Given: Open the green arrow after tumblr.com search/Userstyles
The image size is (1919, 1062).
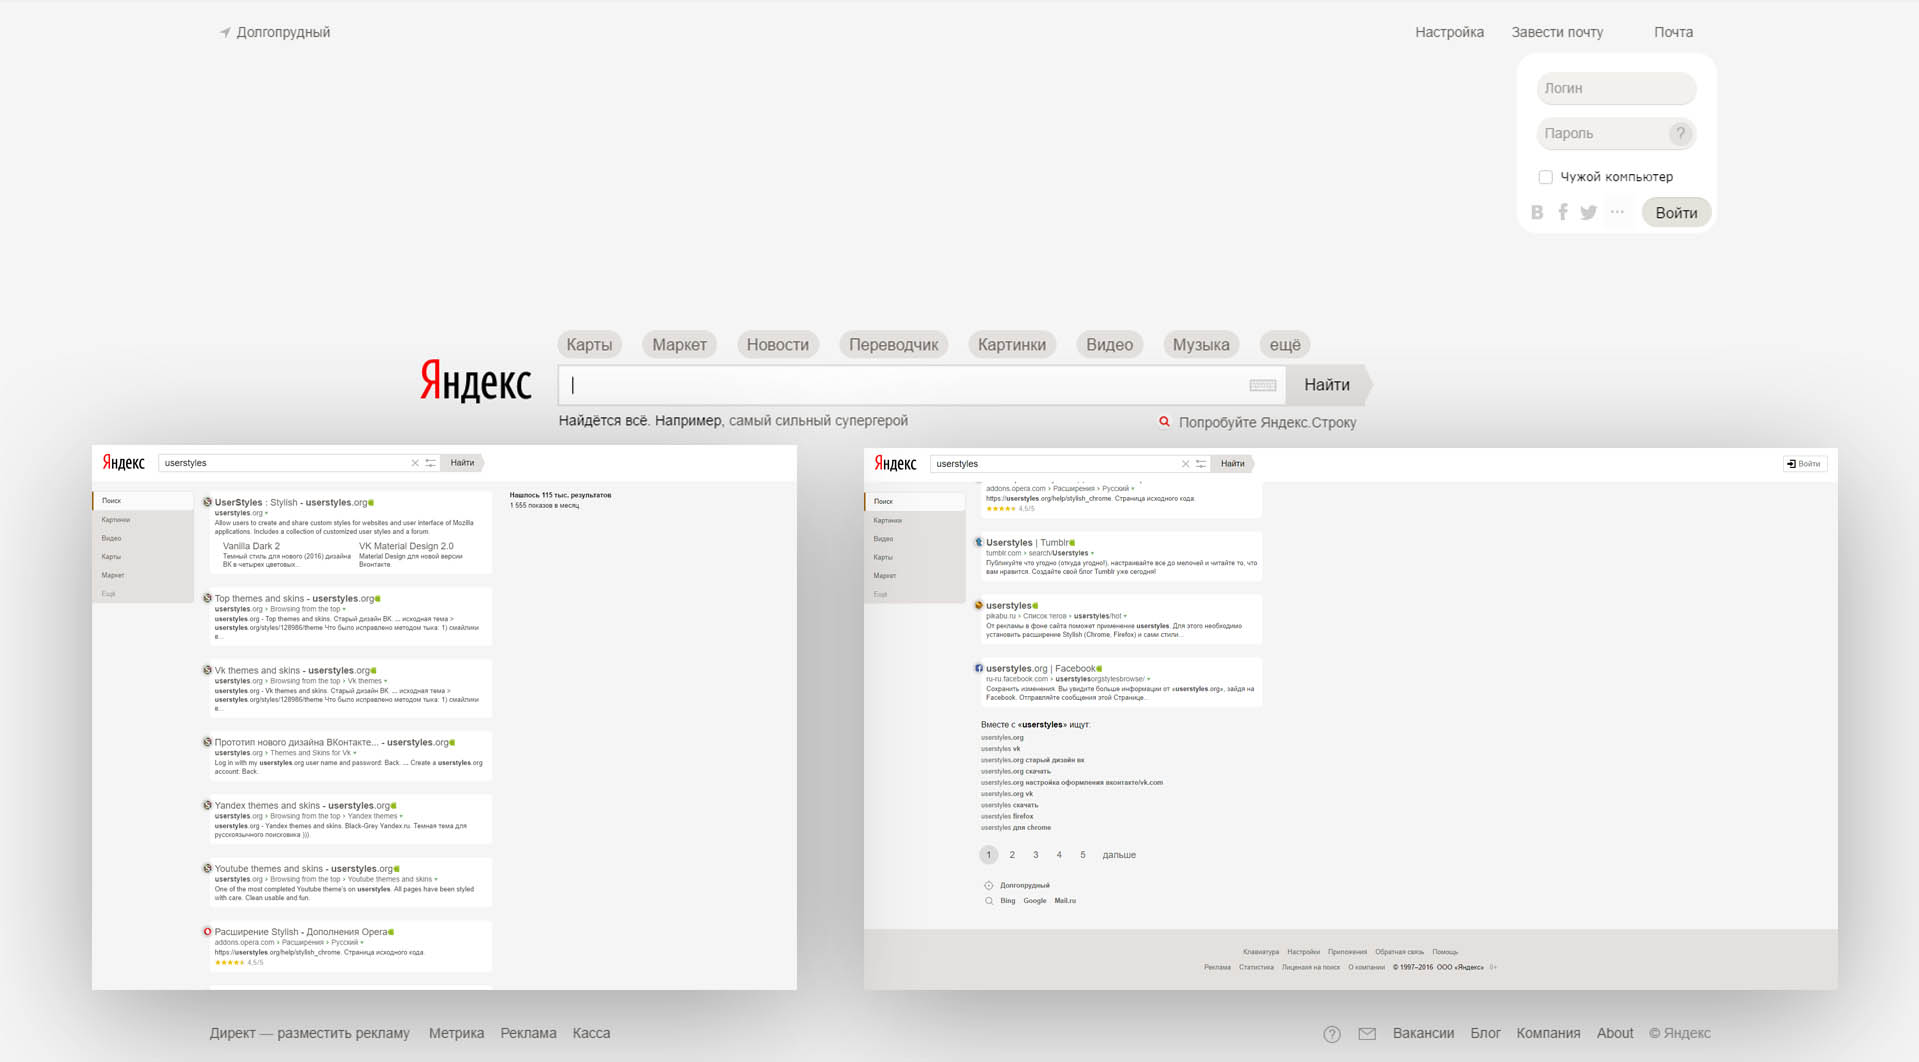Looking at the screenshot, I should click(x=1092, y=553).
